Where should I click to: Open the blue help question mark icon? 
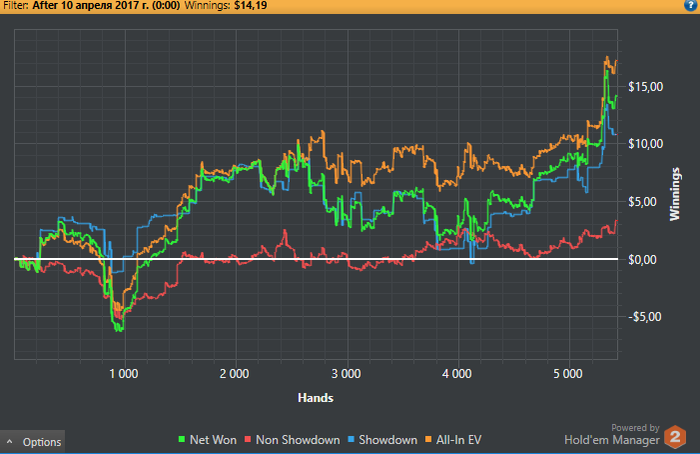tap(691, 4)
